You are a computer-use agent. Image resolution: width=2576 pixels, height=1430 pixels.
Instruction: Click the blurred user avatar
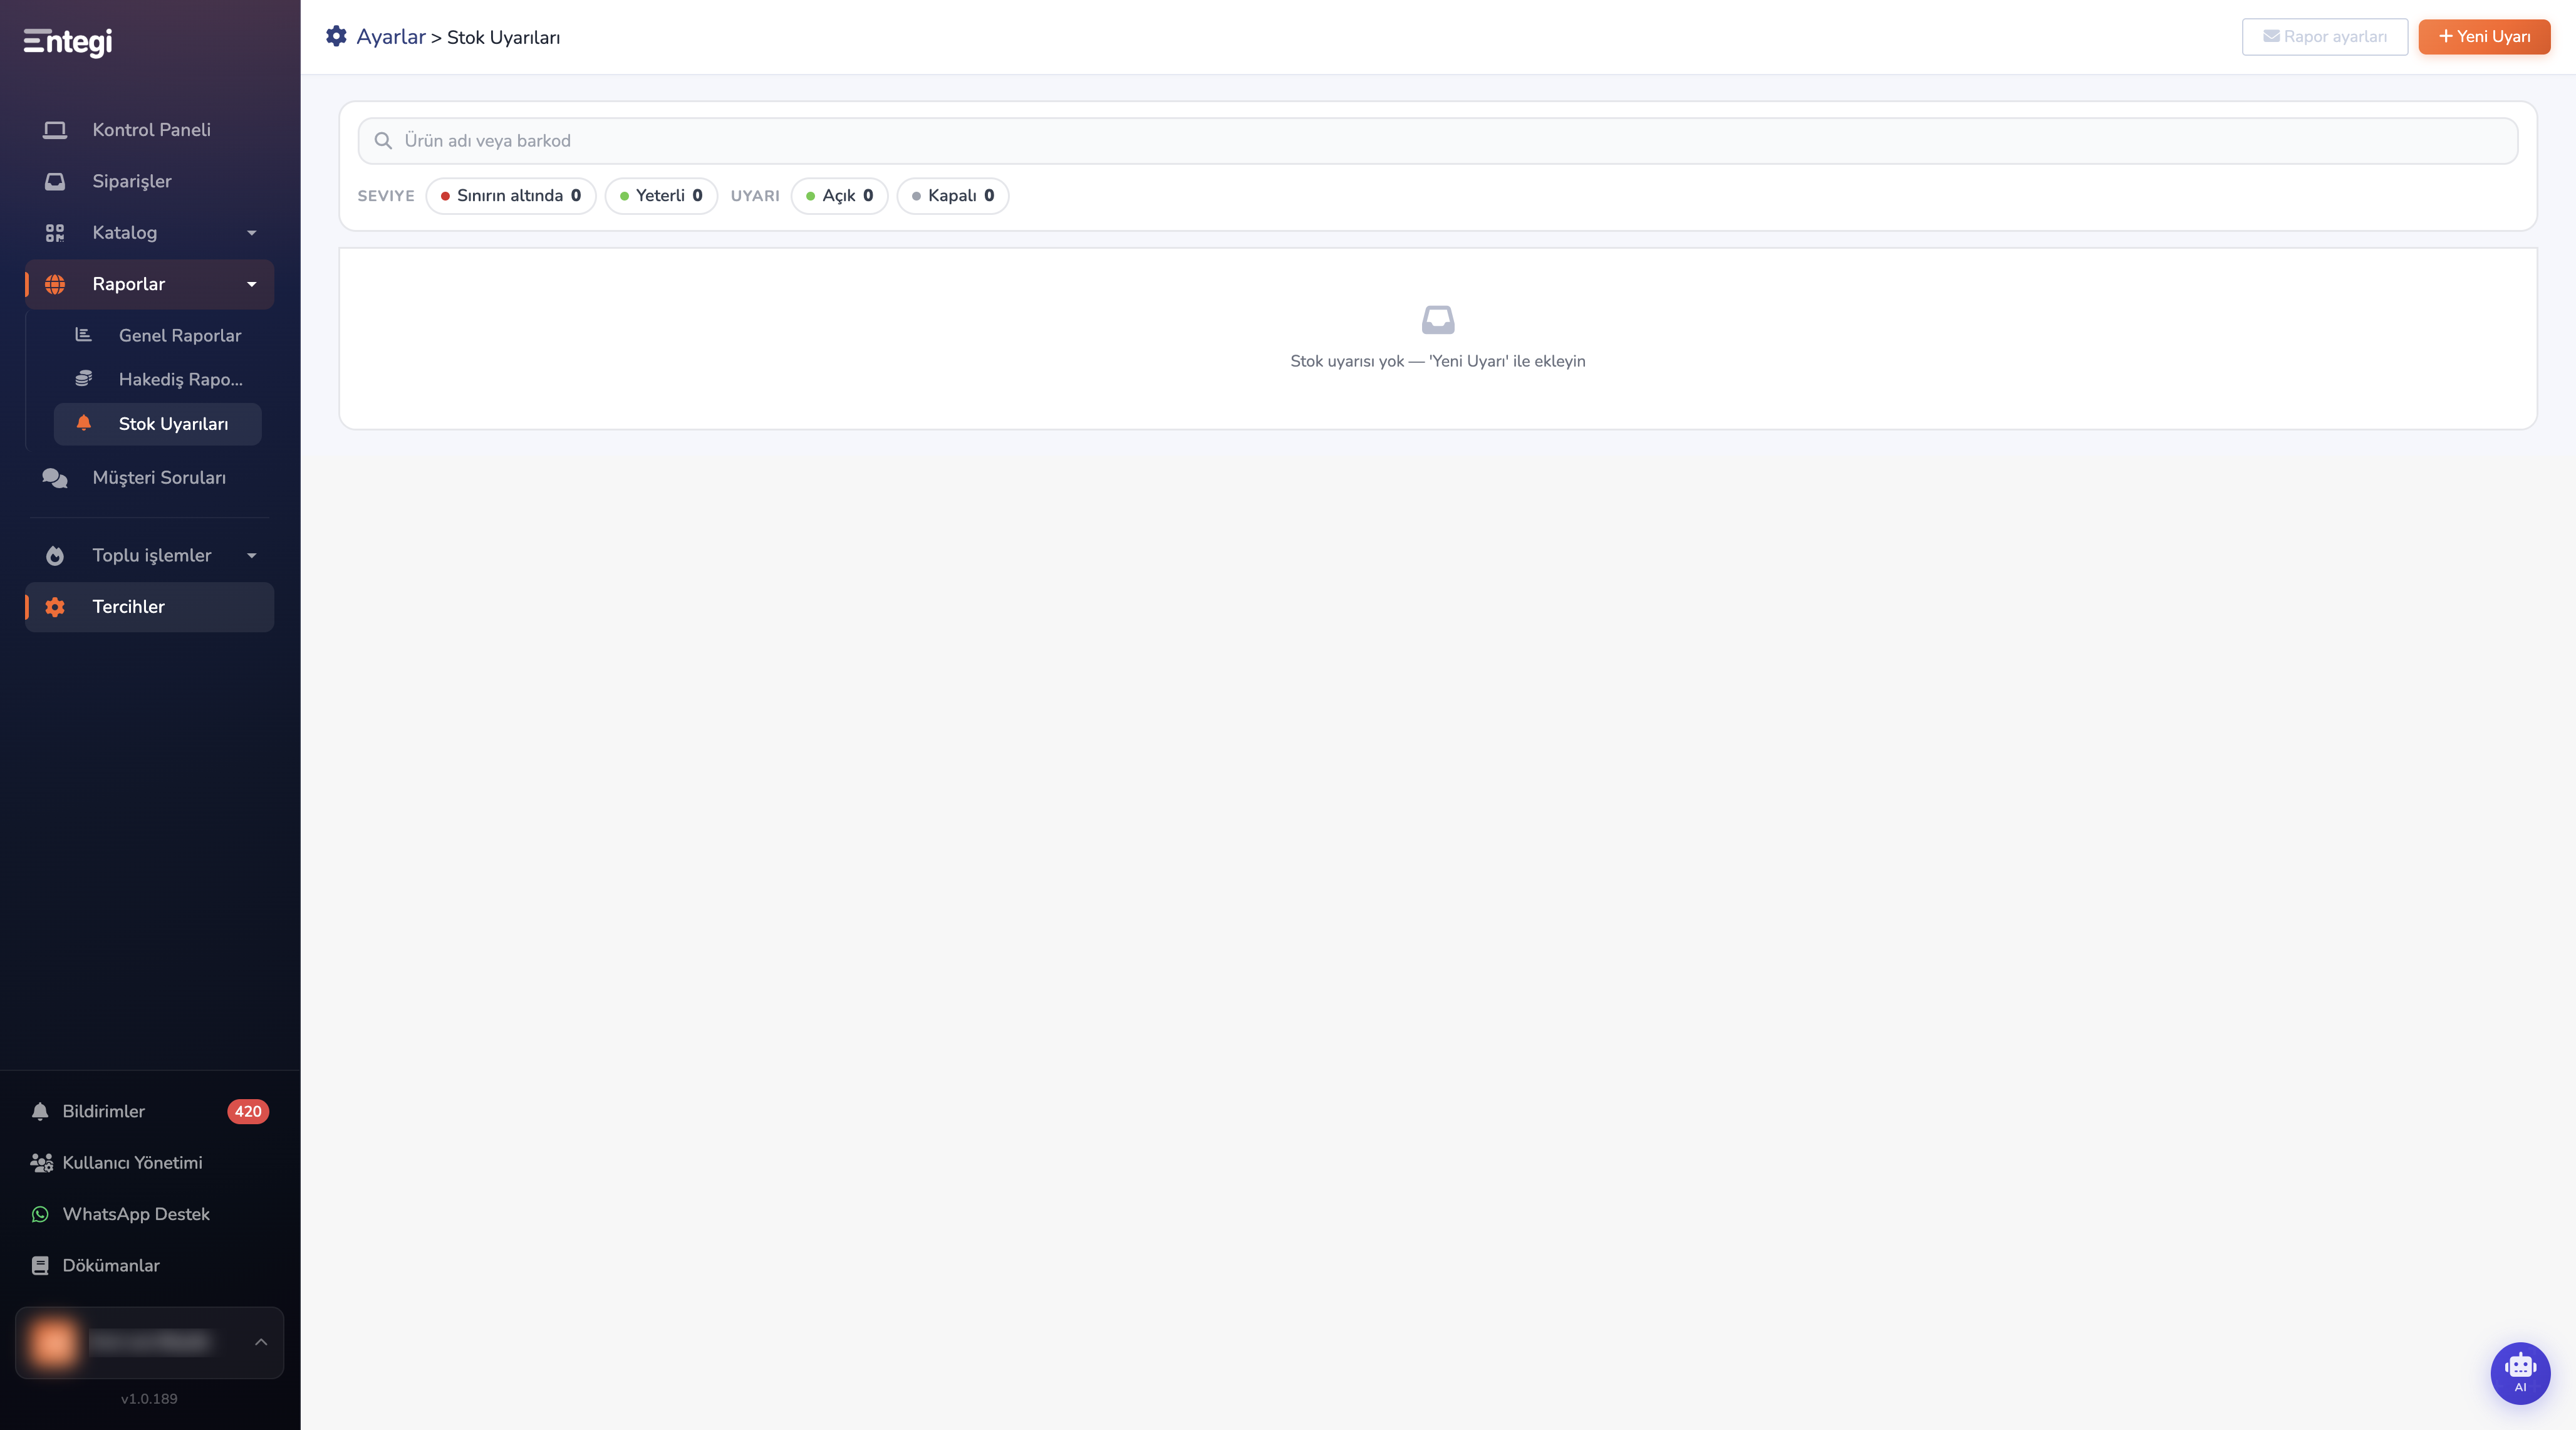coord(53,1342)
